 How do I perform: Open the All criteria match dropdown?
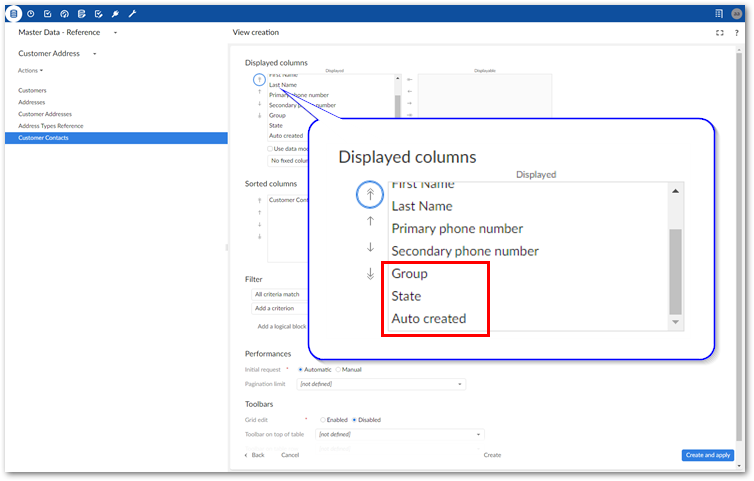280,294
